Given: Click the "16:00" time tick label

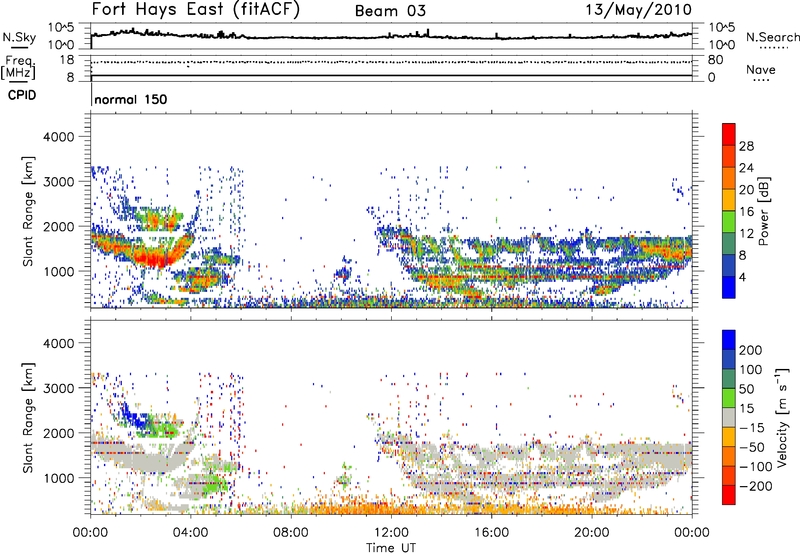Looking at the screenshot, I should pos(491,533).
